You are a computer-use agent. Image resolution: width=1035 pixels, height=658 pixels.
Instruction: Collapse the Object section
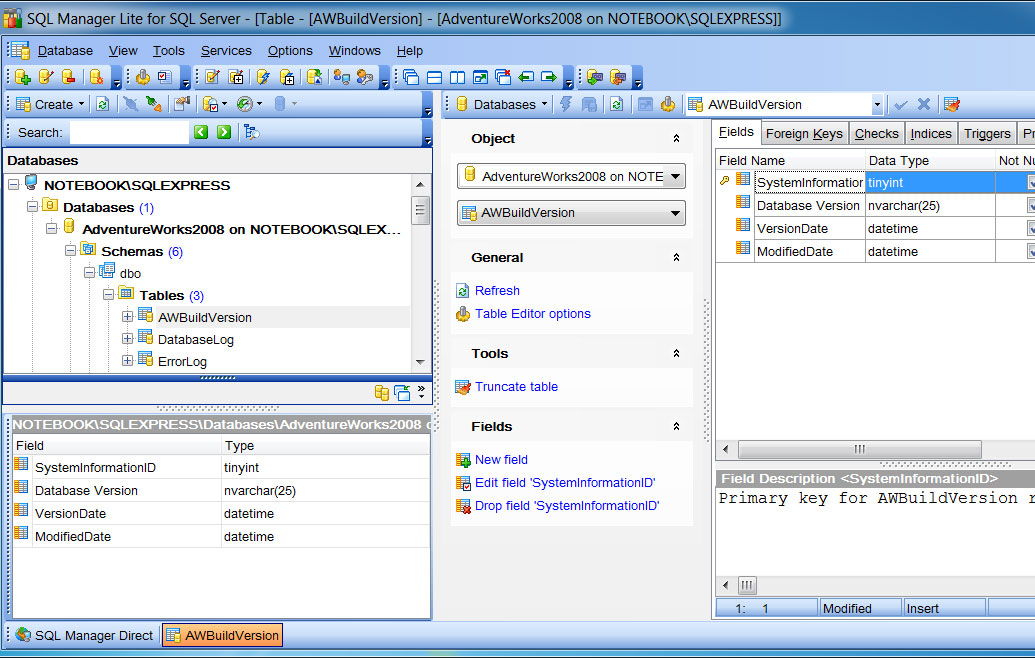[676, 139]
